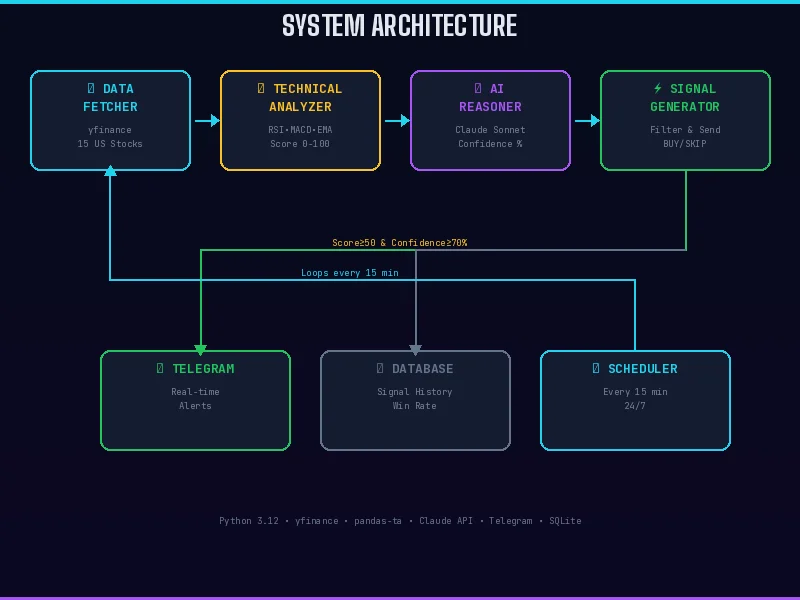The image size is (800, 600).
Task: Click the Score≥50 & Confidence≥70% label
Action: click(399, 243)
